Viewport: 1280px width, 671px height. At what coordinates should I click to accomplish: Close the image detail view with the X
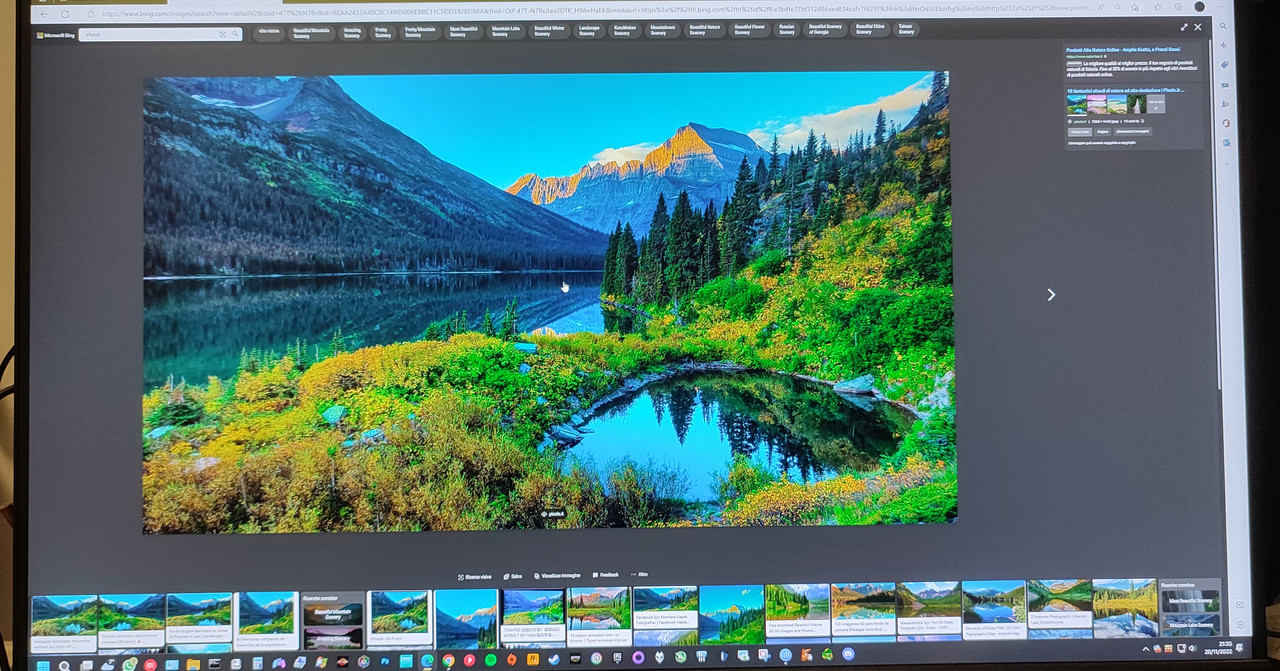click(x=1198, y=27)
